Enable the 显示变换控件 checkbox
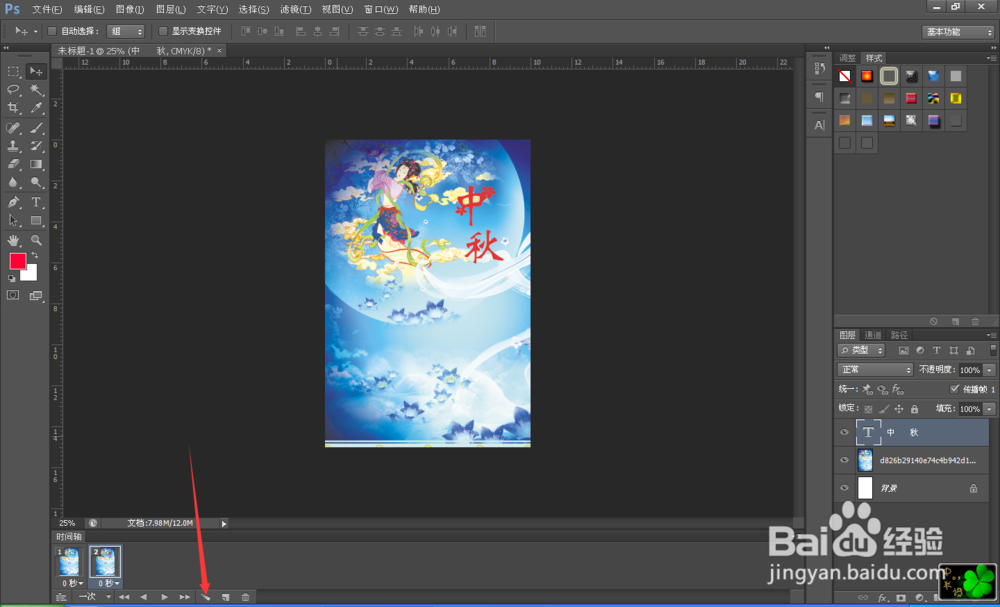Image resolution: width=1000 pixels, height=607 pixels. pos(163,31)
